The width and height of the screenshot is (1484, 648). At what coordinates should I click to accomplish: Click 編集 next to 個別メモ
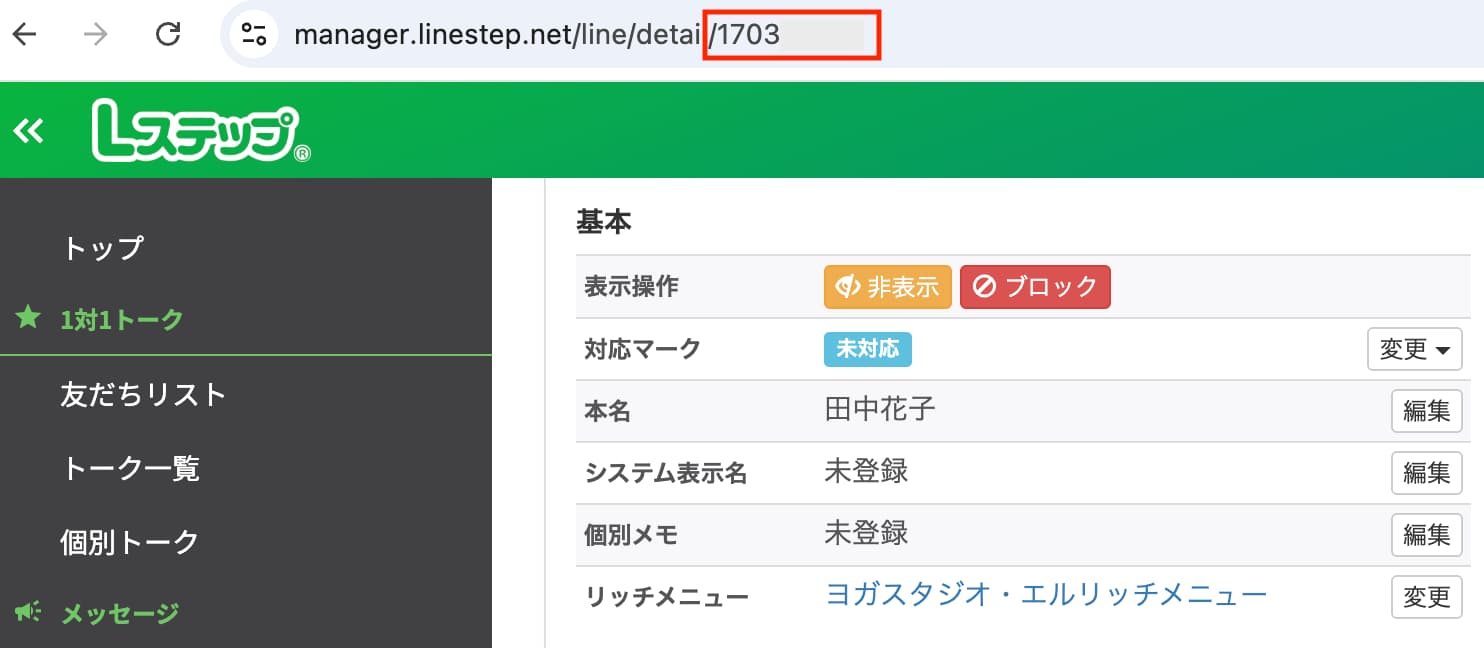[x=1426, y=535]
